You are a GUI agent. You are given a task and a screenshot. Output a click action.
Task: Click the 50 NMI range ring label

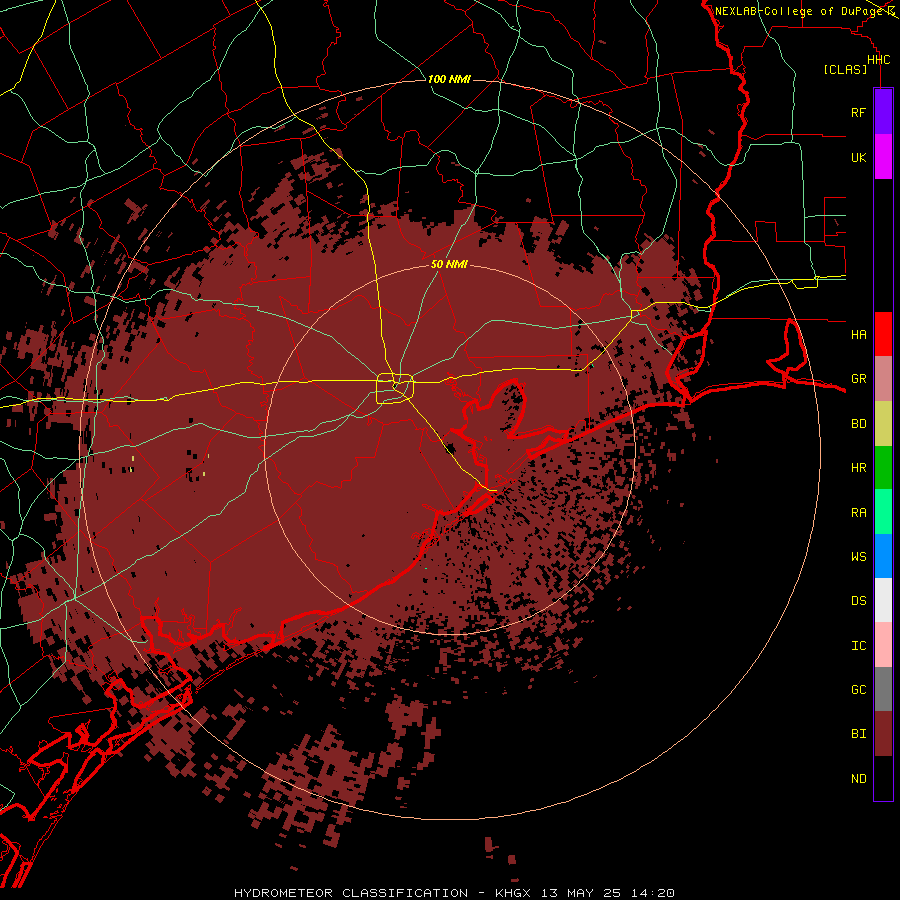pos(449,264)
